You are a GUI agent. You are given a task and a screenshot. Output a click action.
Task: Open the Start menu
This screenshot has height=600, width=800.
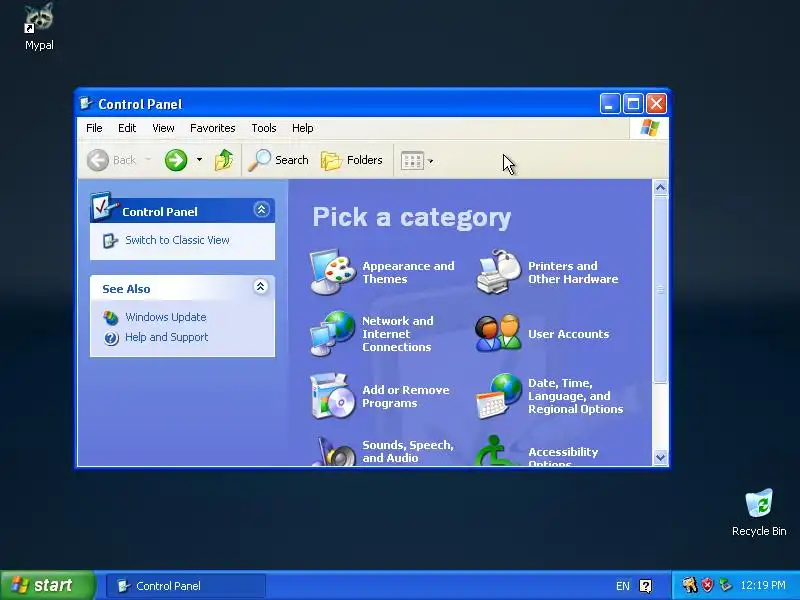click(x=47, y=585)
